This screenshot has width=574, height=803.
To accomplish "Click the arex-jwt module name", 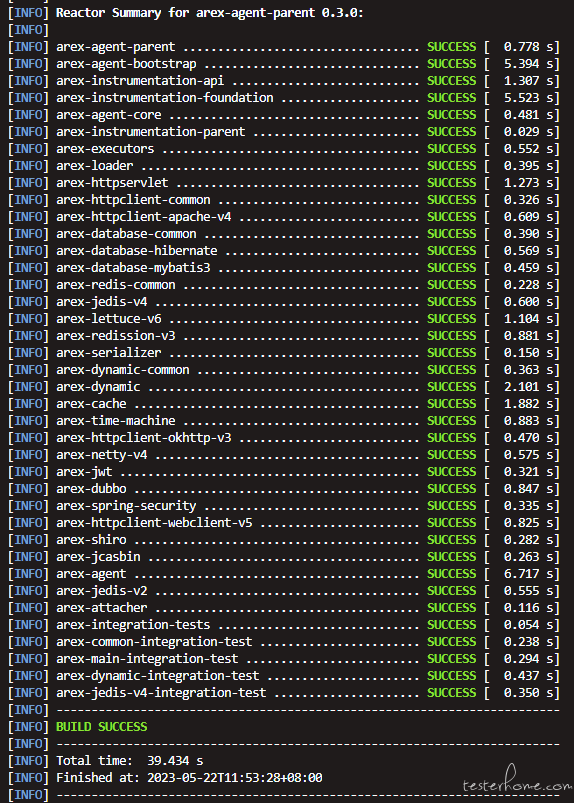I will (84, 471).
